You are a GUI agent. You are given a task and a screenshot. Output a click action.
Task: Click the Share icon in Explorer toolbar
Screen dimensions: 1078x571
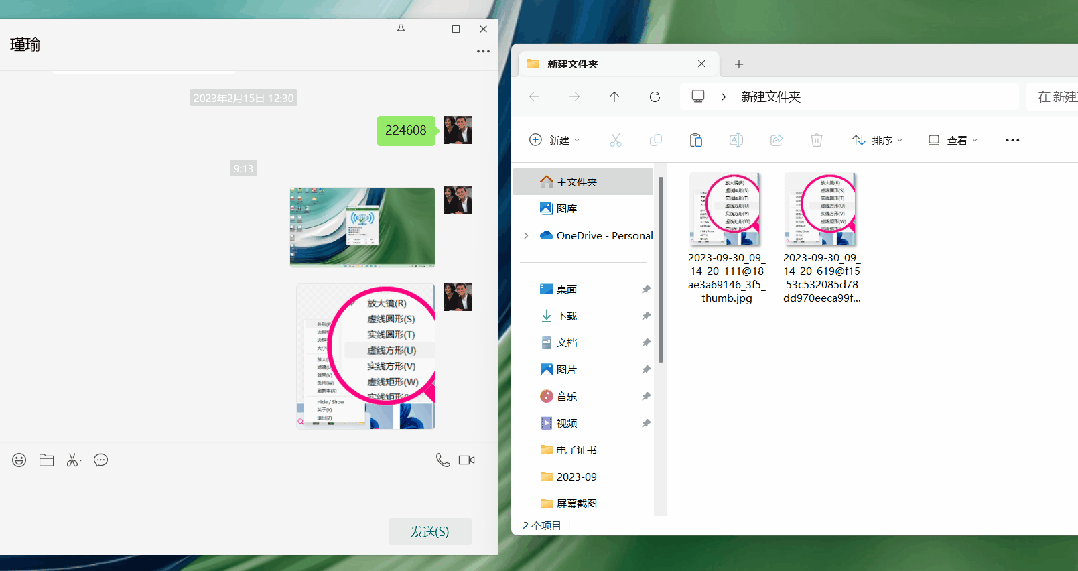click(776, 140)
